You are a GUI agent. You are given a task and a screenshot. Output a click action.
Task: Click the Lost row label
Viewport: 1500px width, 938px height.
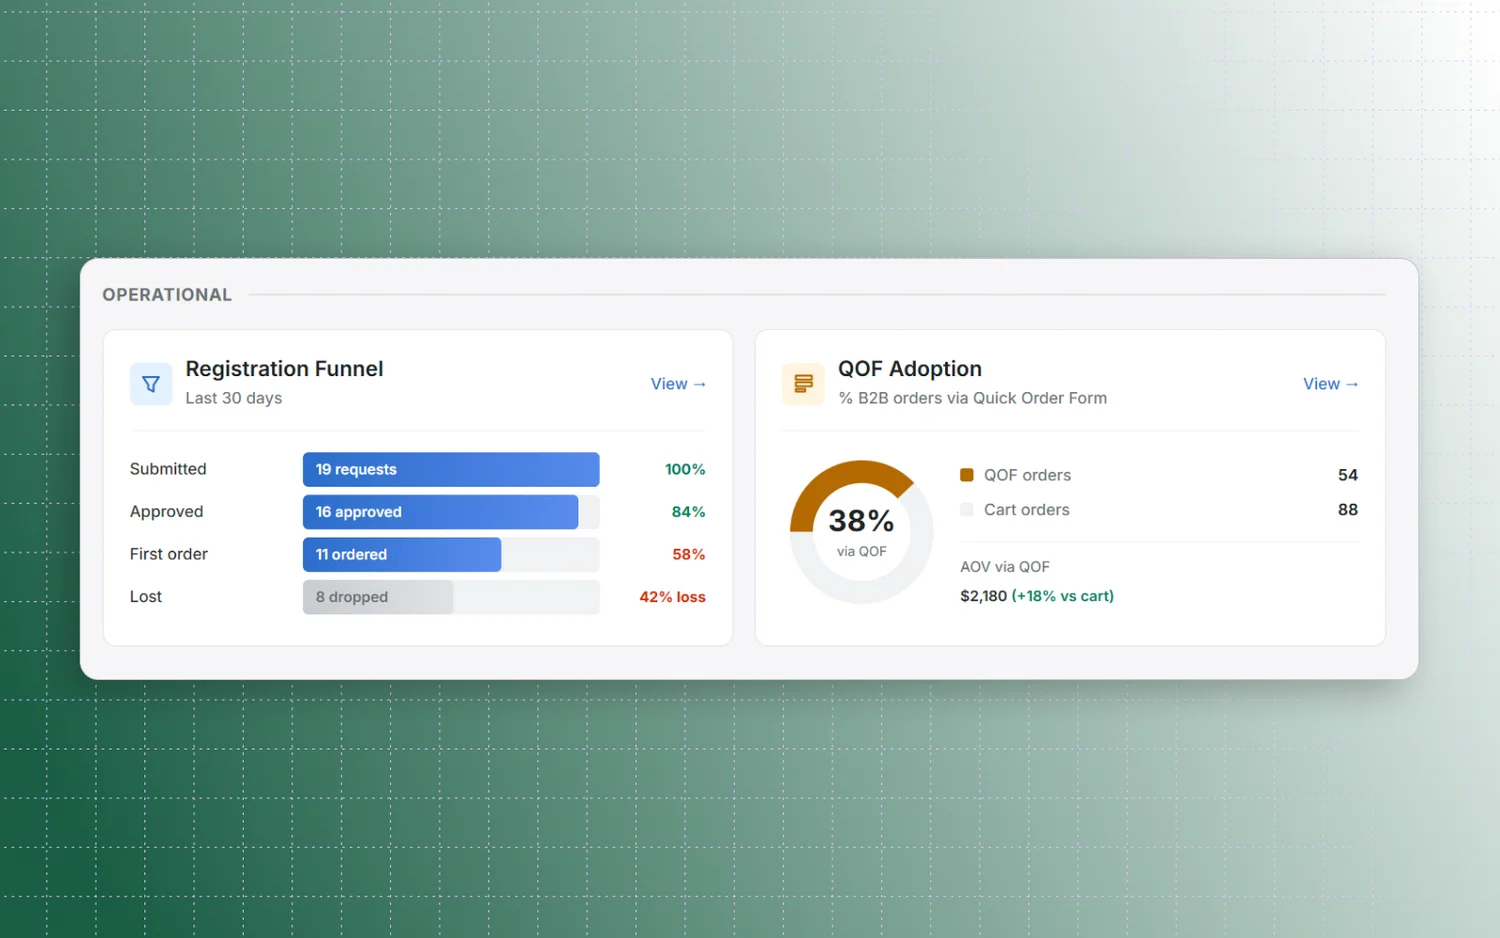[146, 597]
